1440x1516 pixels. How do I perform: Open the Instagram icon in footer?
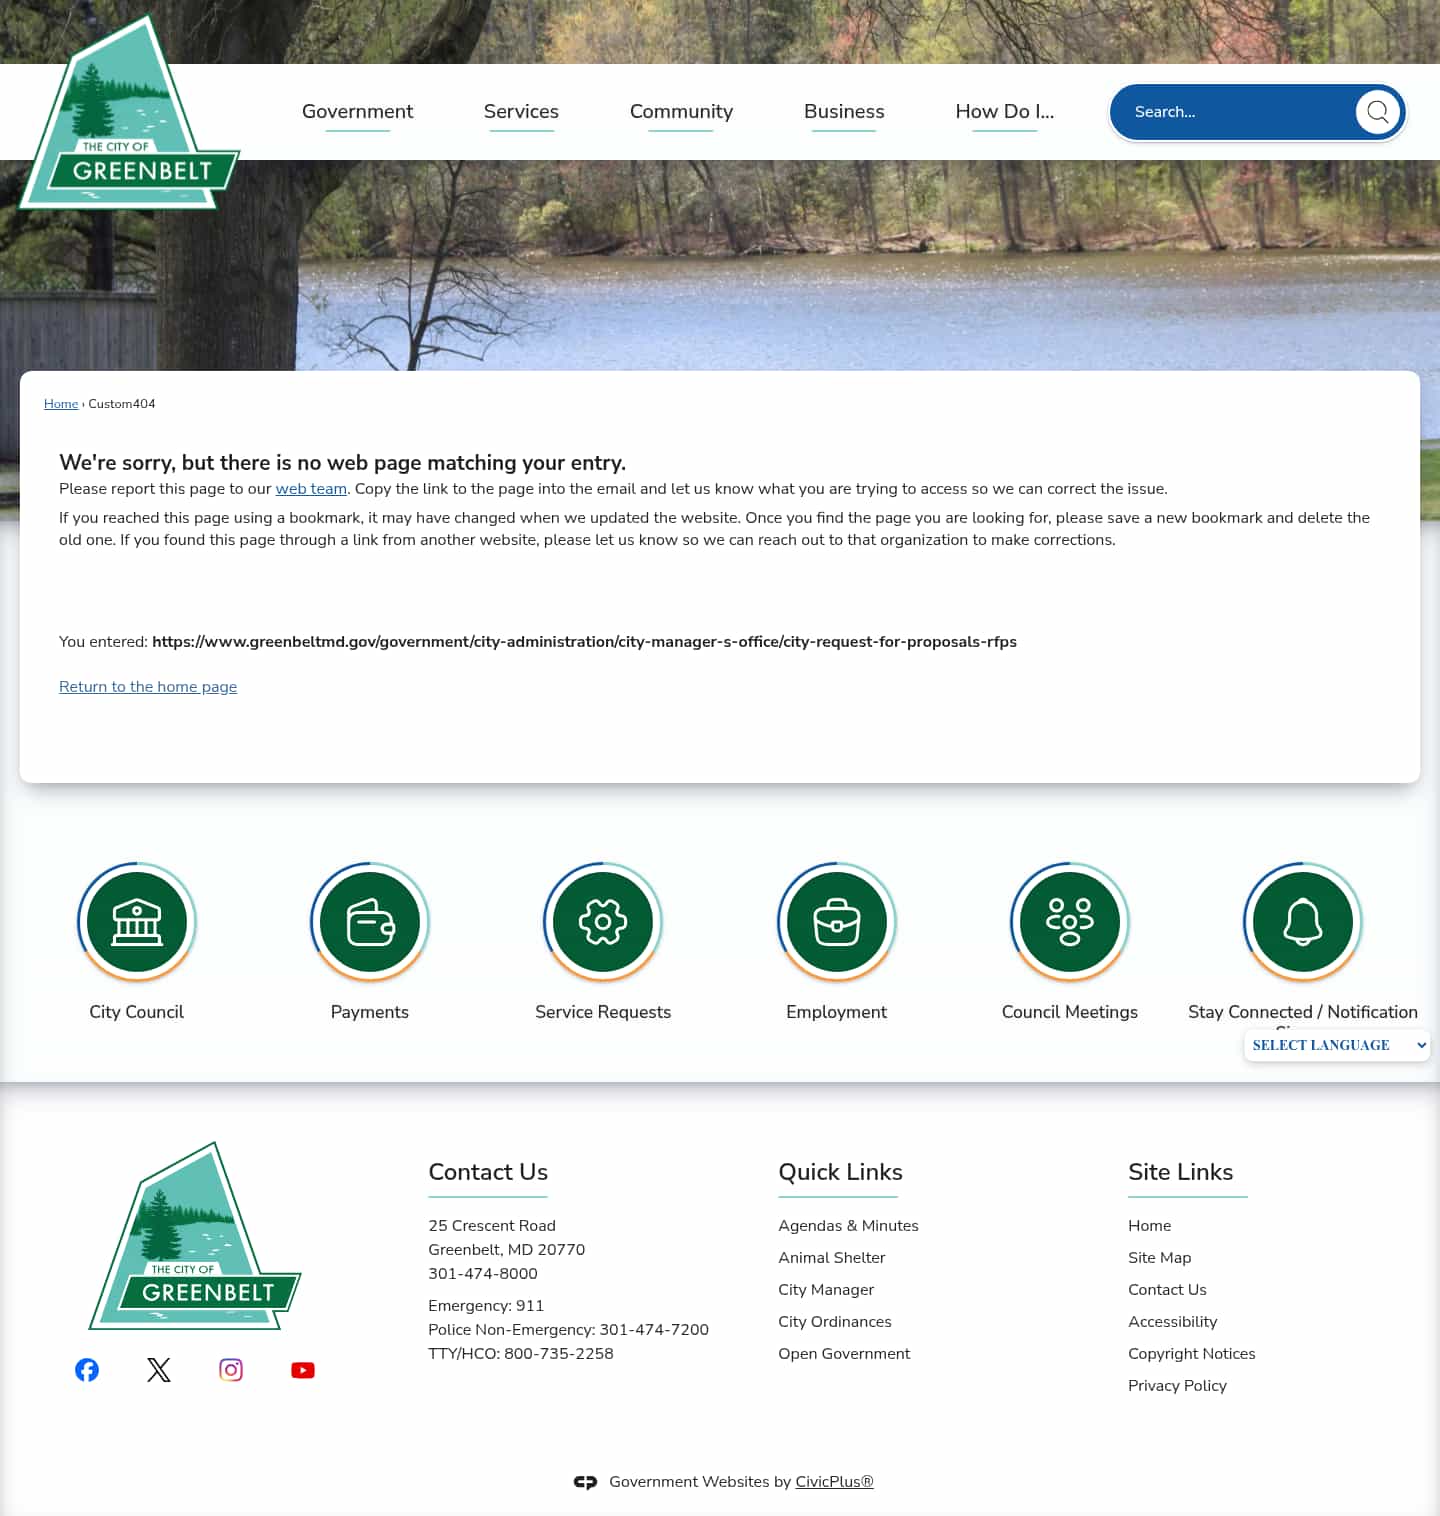pos(231,1370)
